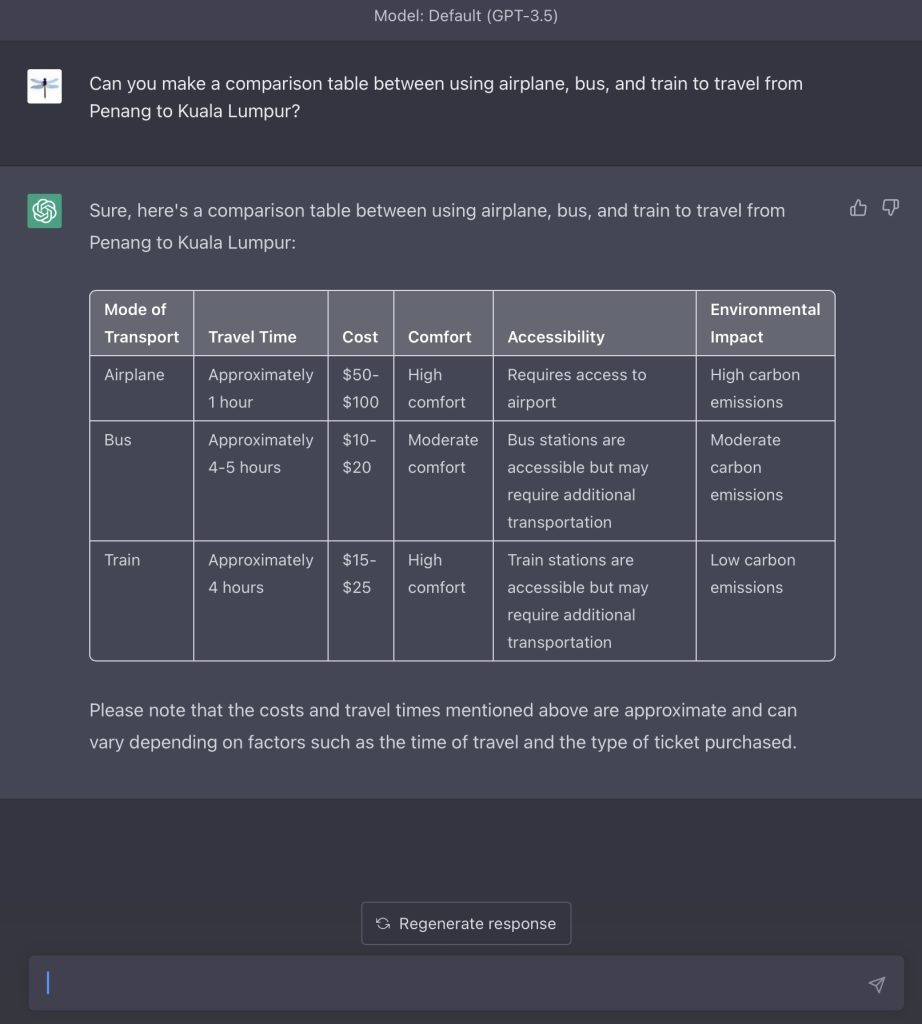This screenshot has width=922, height=1024.
Task: Click the Regenerate response button
Action: pyautogui.click(x=466, y=923)
